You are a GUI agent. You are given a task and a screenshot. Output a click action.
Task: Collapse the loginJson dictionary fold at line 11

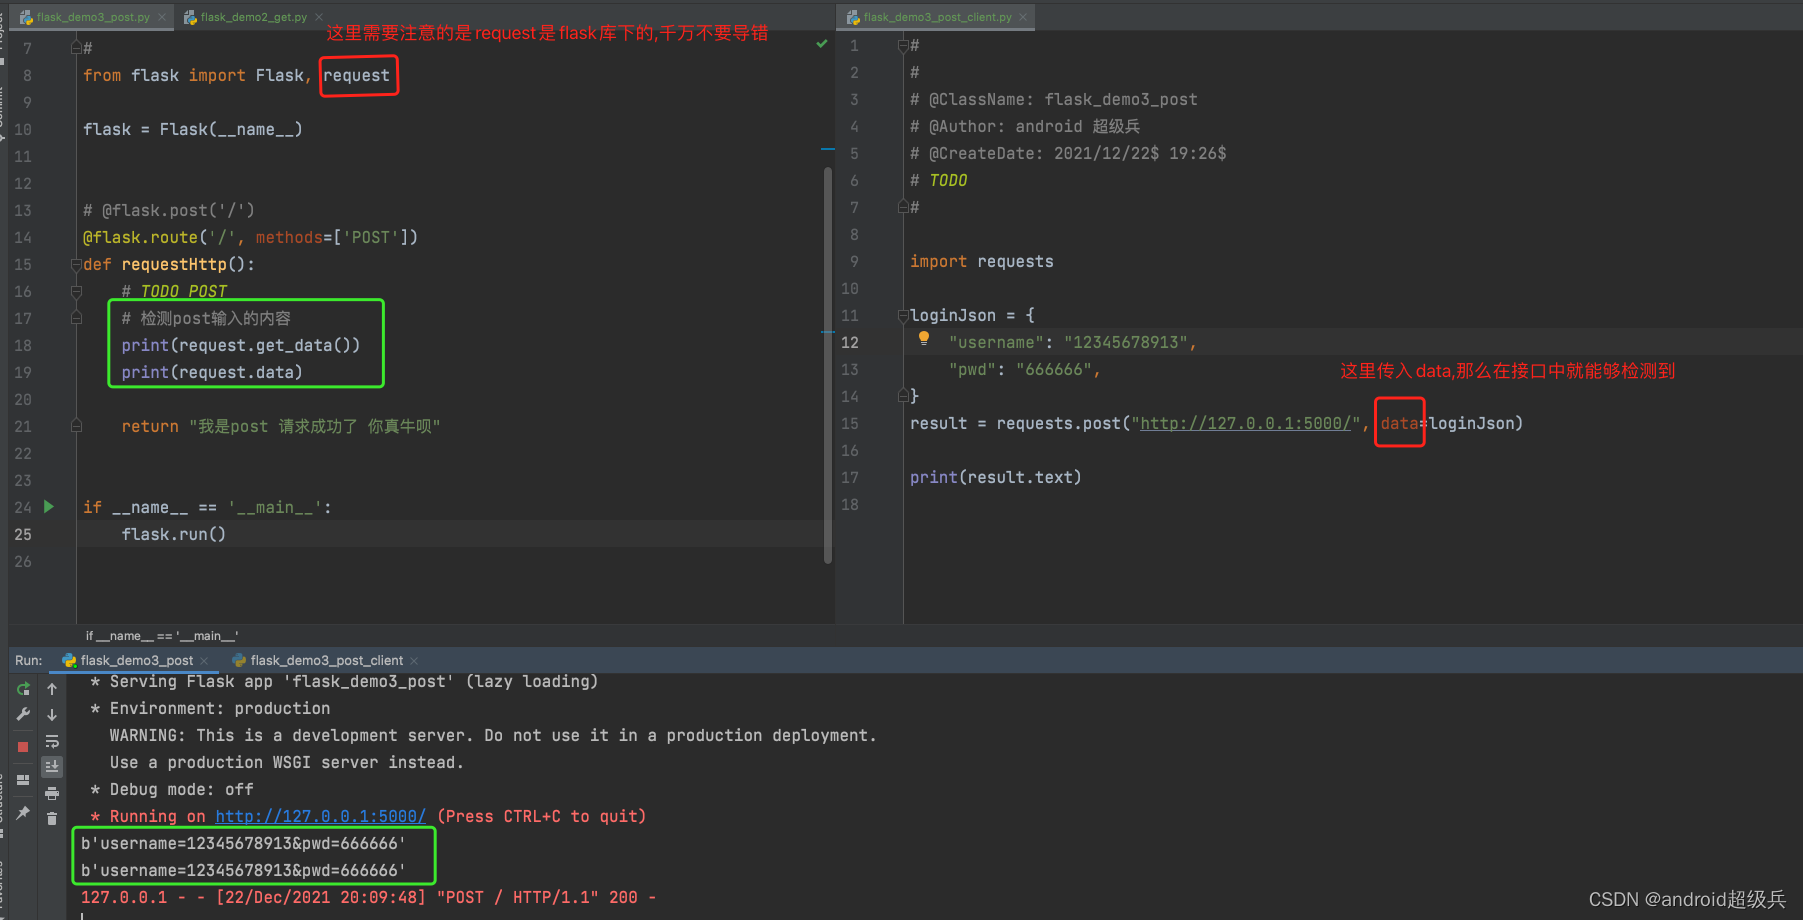click(x=903, y=315)
